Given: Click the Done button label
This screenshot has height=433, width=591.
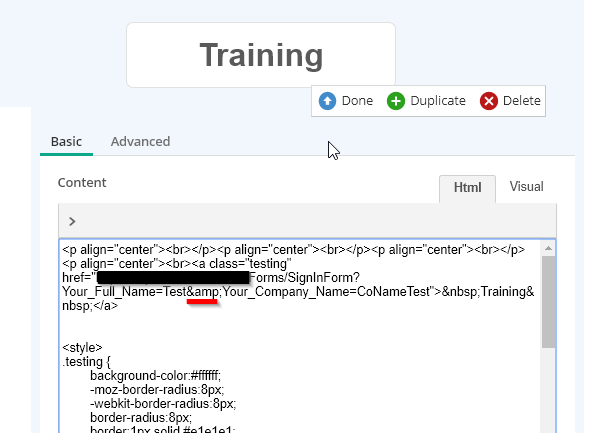Looking at the screenshot, I should 357,101.
